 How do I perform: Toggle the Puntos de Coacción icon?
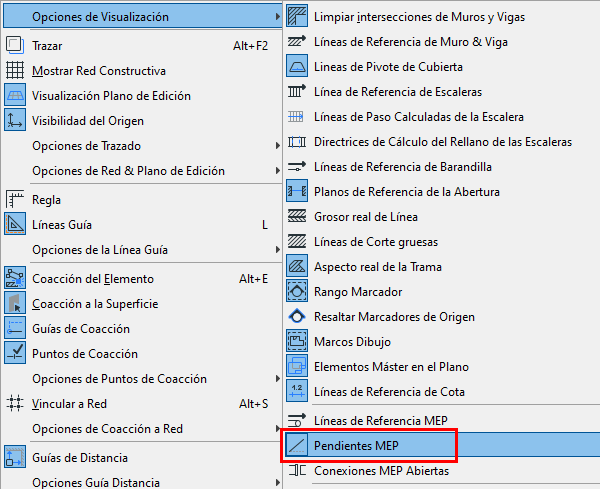point(15,354)
